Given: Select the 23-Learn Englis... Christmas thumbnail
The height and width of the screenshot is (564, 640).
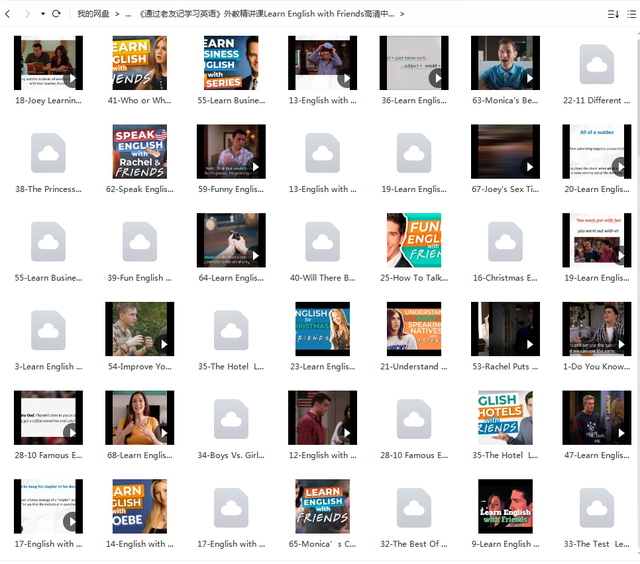Looking at the screenshot, I should 322,329.
